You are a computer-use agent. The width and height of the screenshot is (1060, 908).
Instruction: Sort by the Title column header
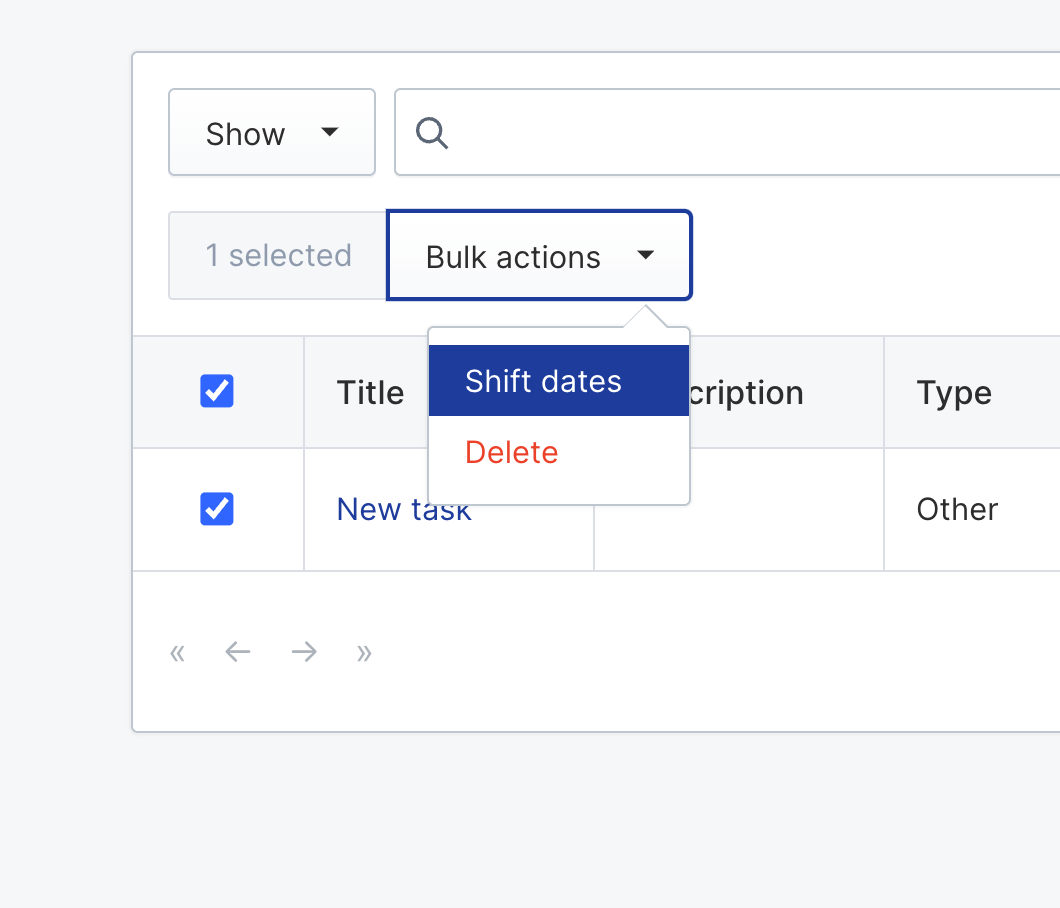pos(370,393)
